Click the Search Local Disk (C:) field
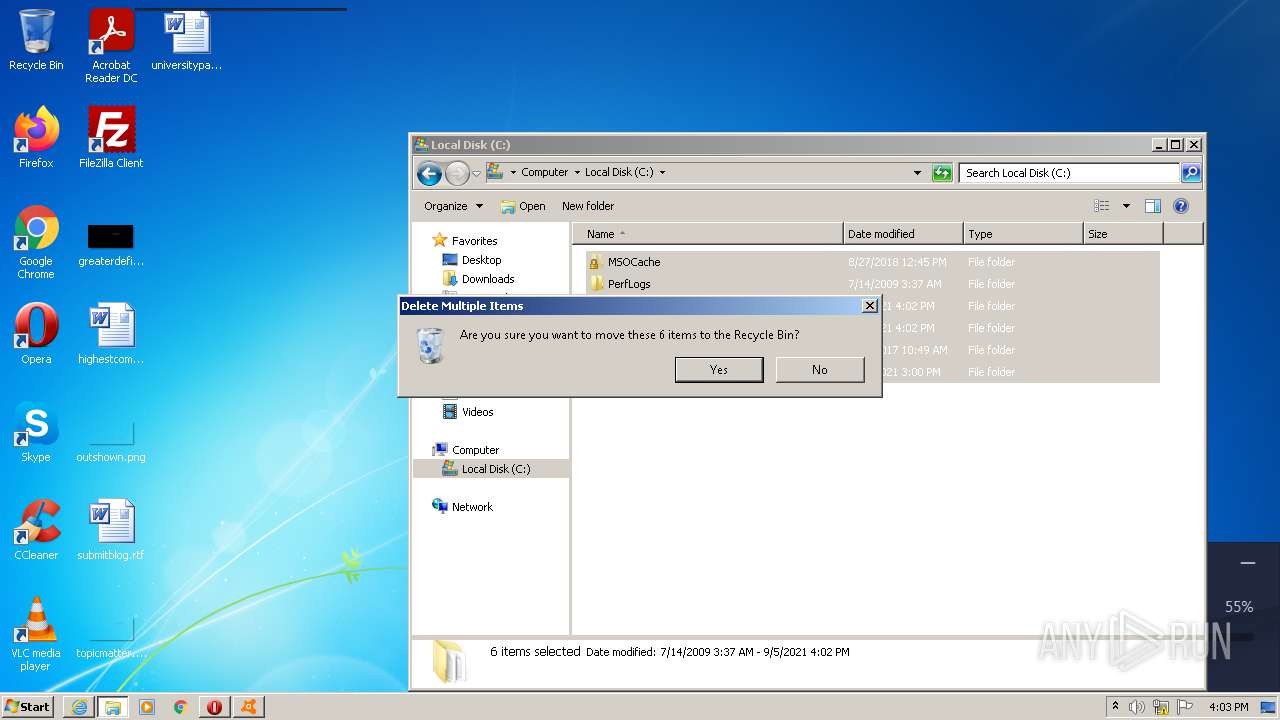This screenshot has width=1280, height=720. 1069,173
